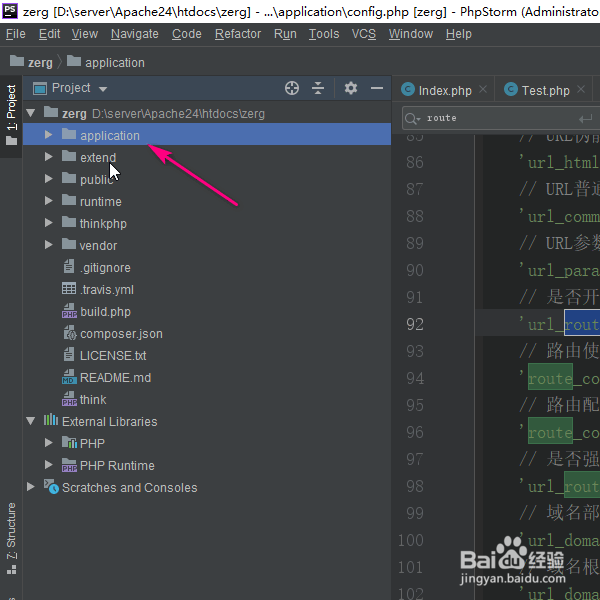Click the Scratches and Consoles icon
Image resolution: width=600 pixels, height=600 pixels.
point(51,487)
